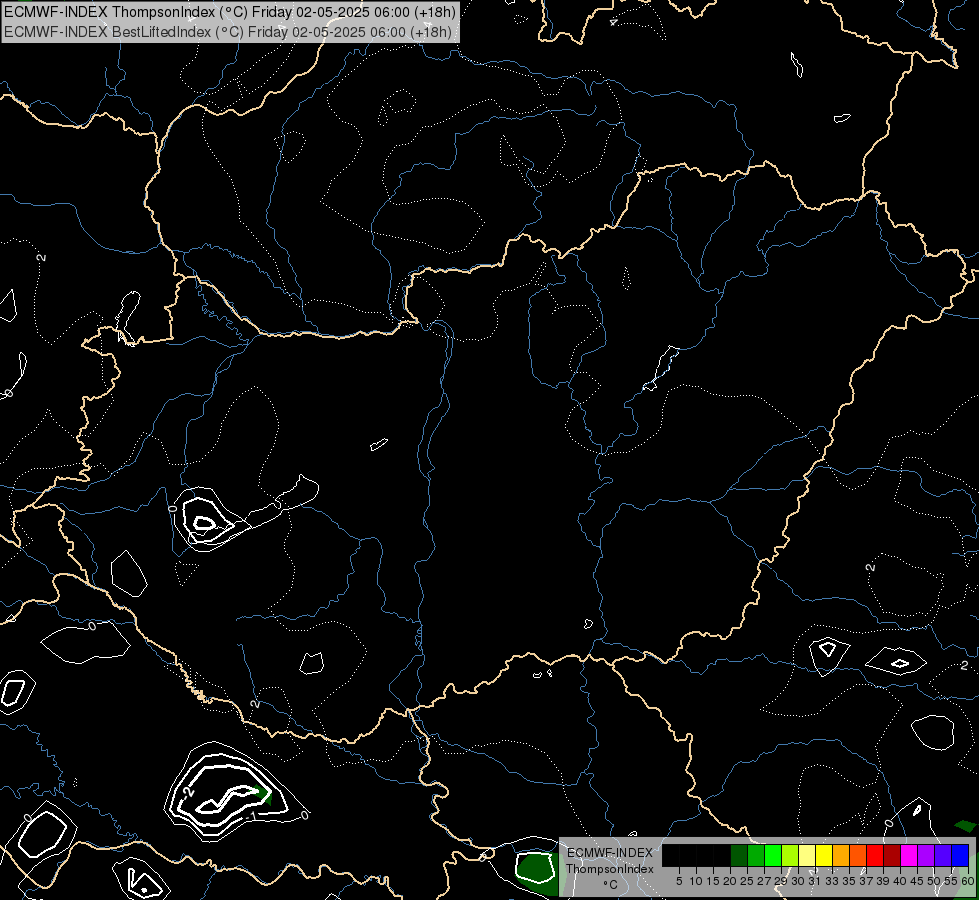Screen dimensions: 979x900
Task: Pick the purple 45–50 legend swatch
Action: (x=926, y=855)
